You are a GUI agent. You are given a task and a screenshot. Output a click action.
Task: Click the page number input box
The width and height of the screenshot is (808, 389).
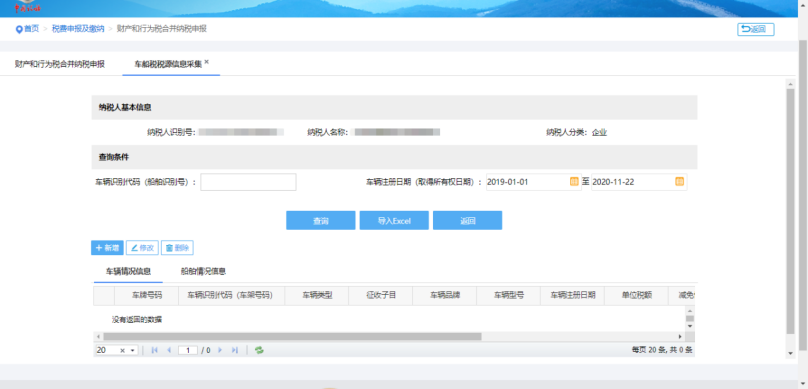188,350
